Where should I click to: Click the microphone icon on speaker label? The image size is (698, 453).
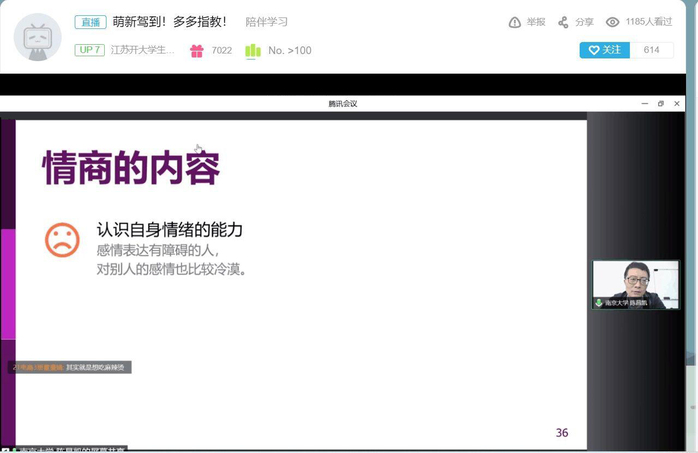(599, 302)
